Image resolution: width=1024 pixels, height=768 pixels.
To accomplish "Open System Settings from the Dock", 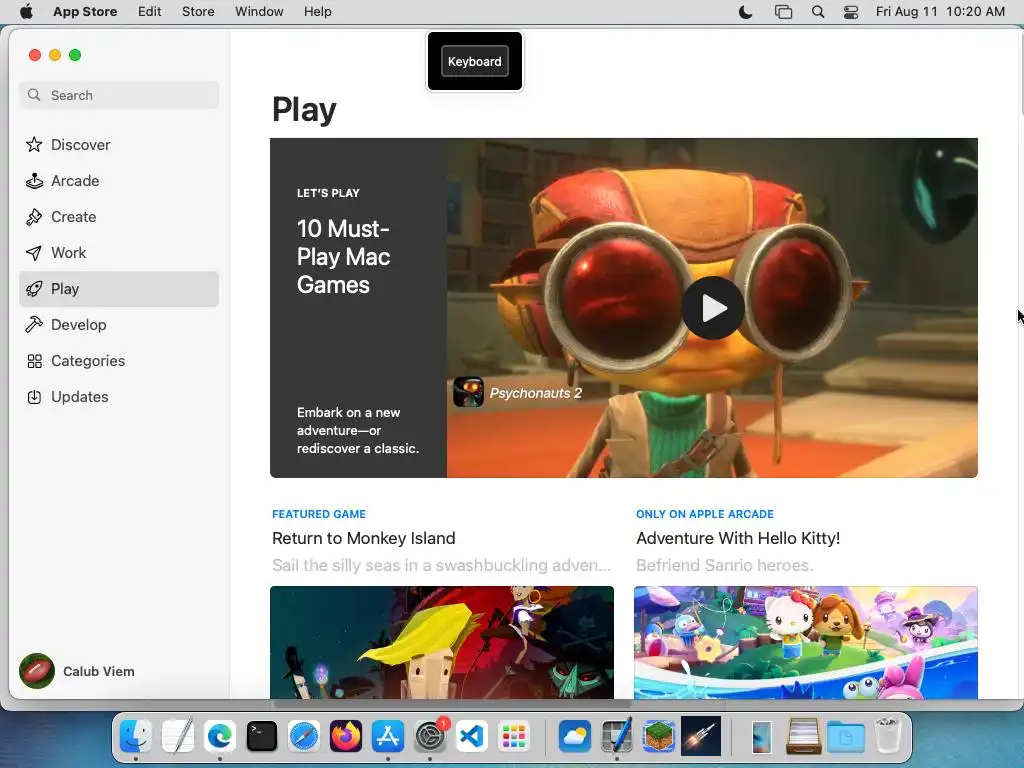I will 430,737.
